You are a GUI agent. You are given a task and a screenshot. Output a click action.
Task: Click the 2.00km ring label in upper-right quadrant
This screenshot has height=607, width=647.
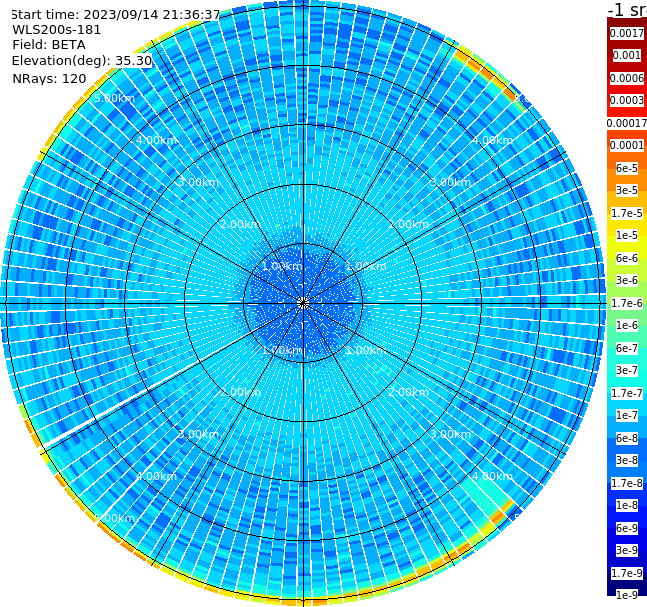(x=408, y=224)
